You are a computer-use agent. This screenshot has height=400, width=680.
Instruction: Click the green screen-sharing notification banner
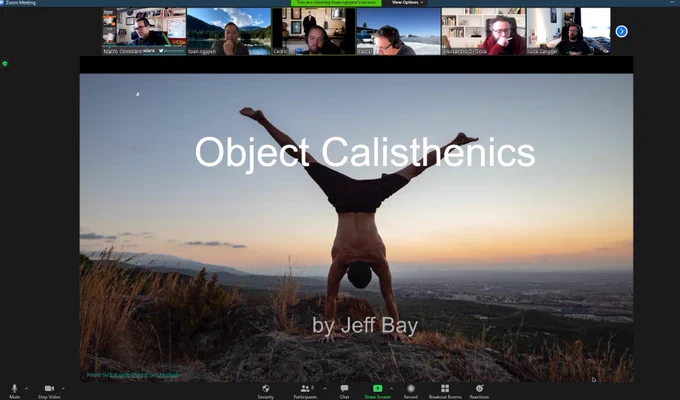pos(336,3)
